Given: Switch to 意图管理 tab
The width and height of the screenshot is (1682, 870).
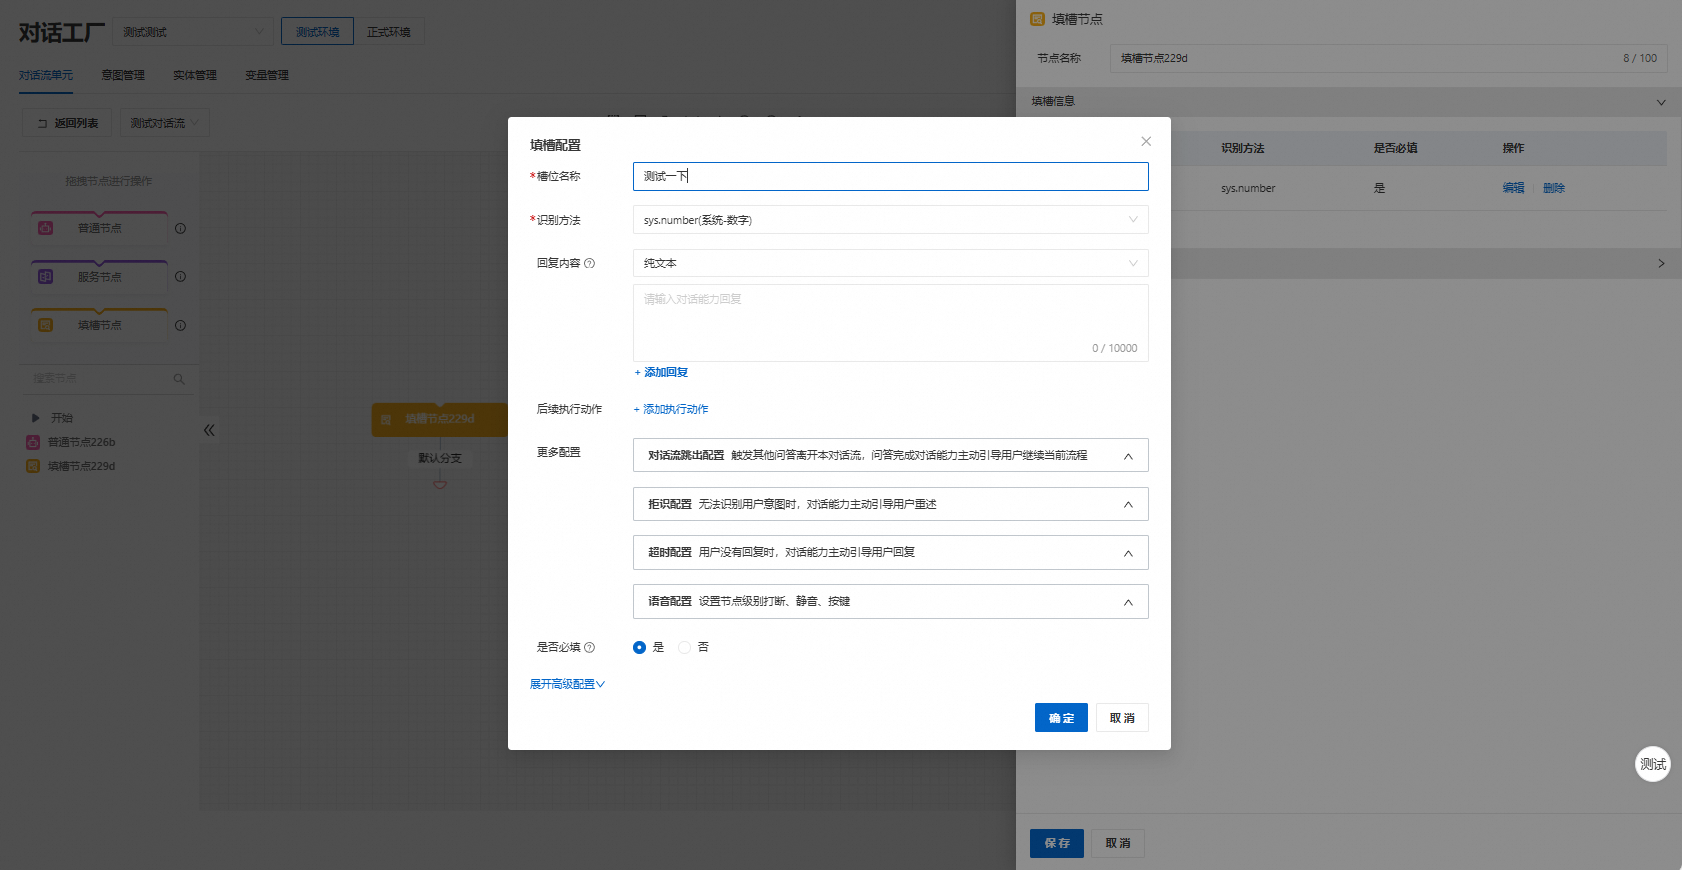Looking at the screenshot, I should click(123, 75).
